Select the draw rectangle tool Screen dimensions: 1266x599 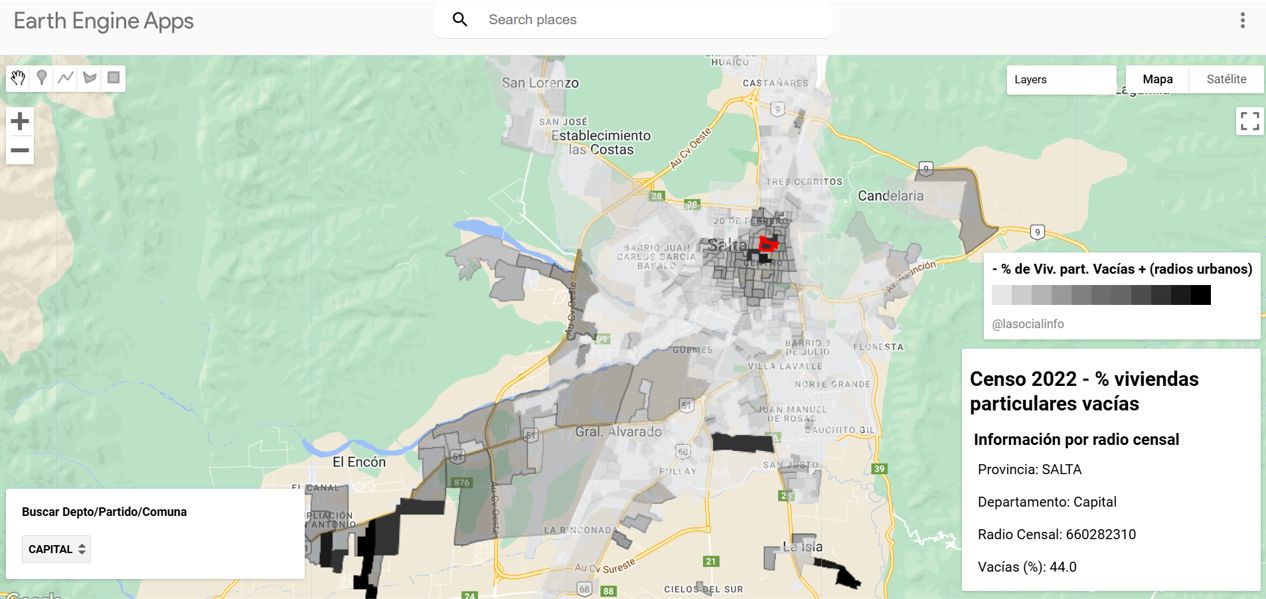[x=113, y=78]
